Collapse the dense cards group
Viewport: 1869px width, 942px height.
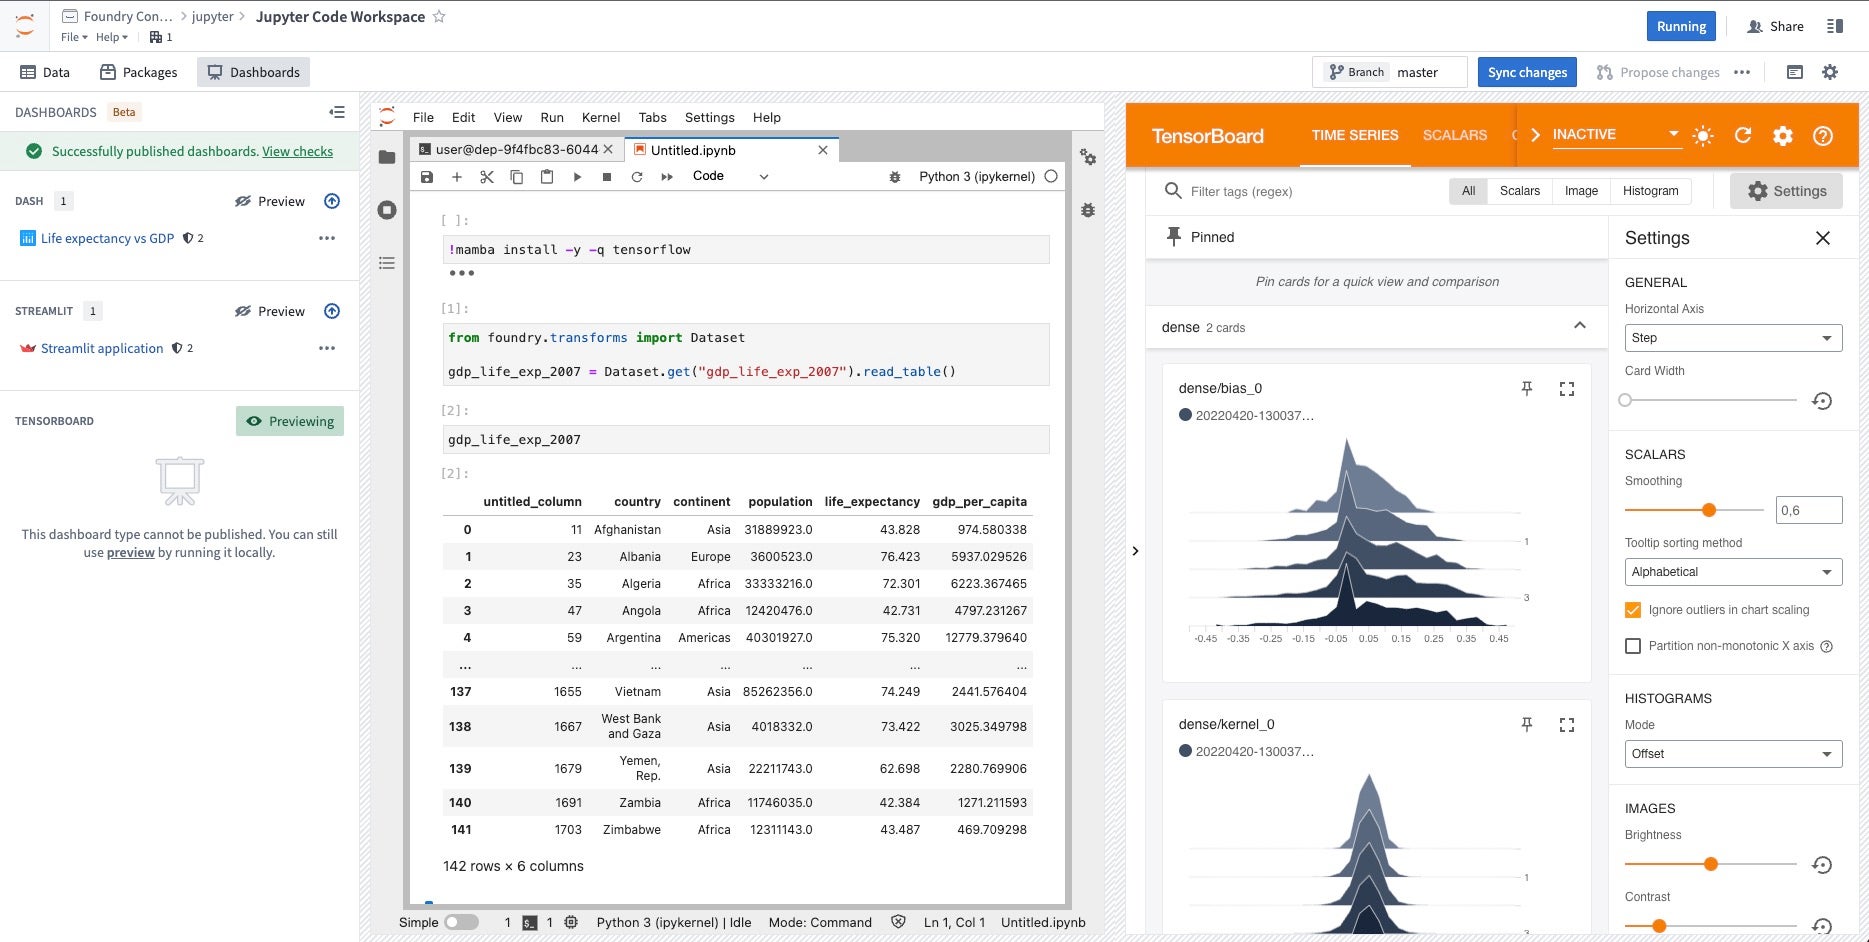1580,326
